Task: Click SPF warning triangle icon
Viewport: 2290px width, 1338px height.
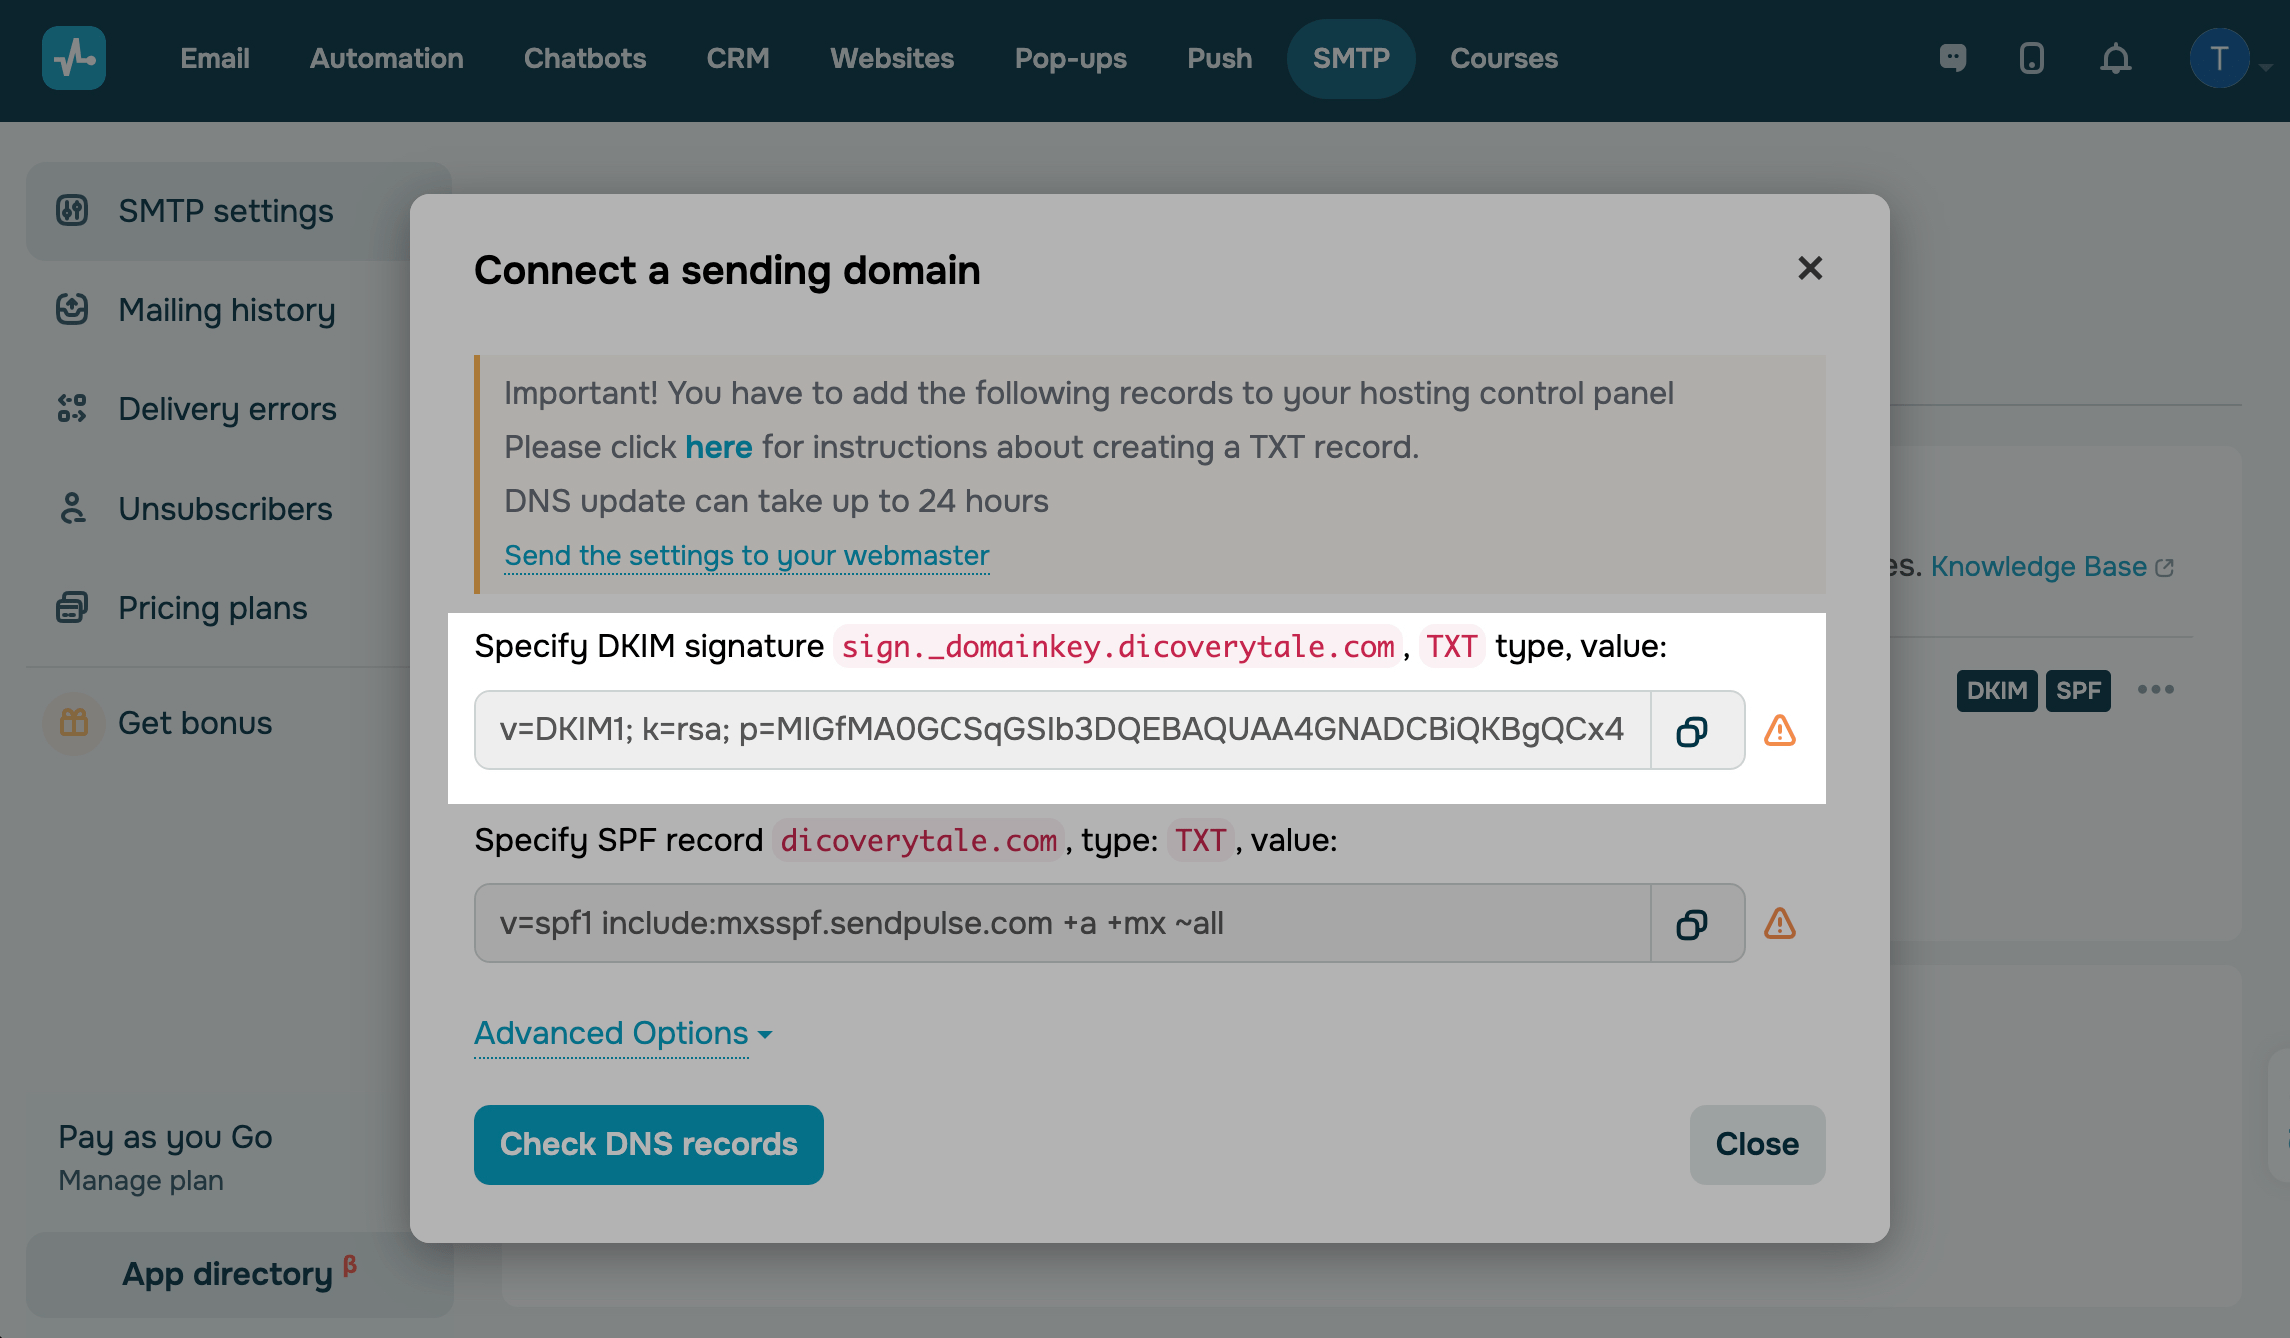Action: 1779,924
